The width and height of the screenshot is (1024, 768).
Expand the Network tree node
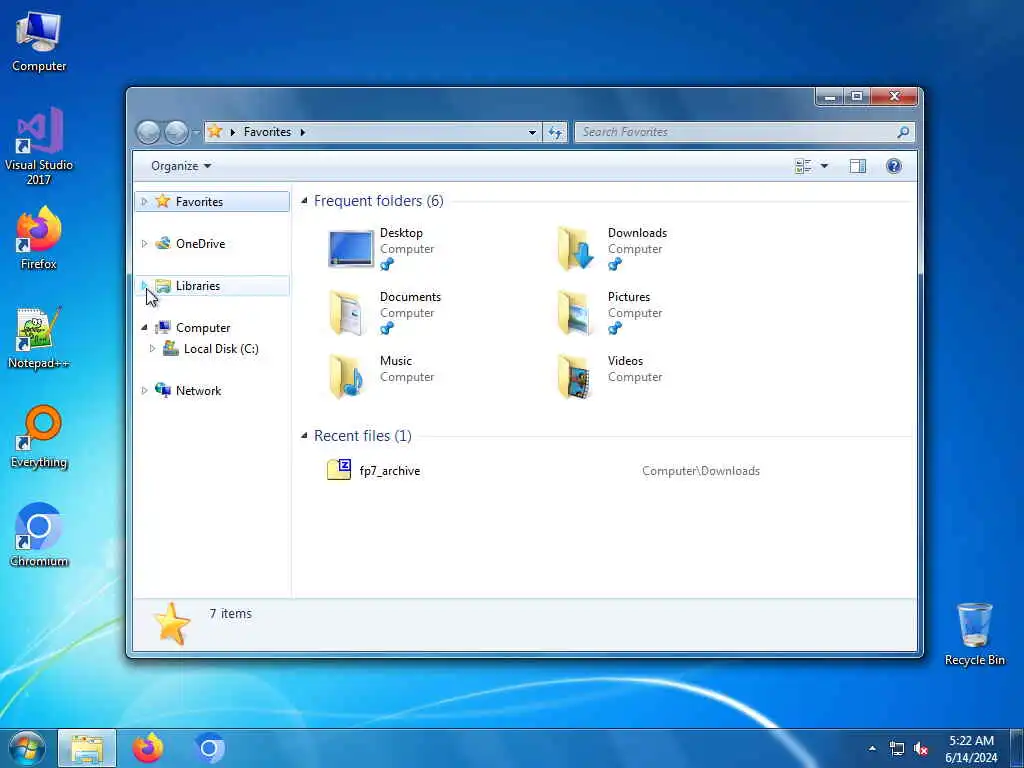[x=144, y=391]
